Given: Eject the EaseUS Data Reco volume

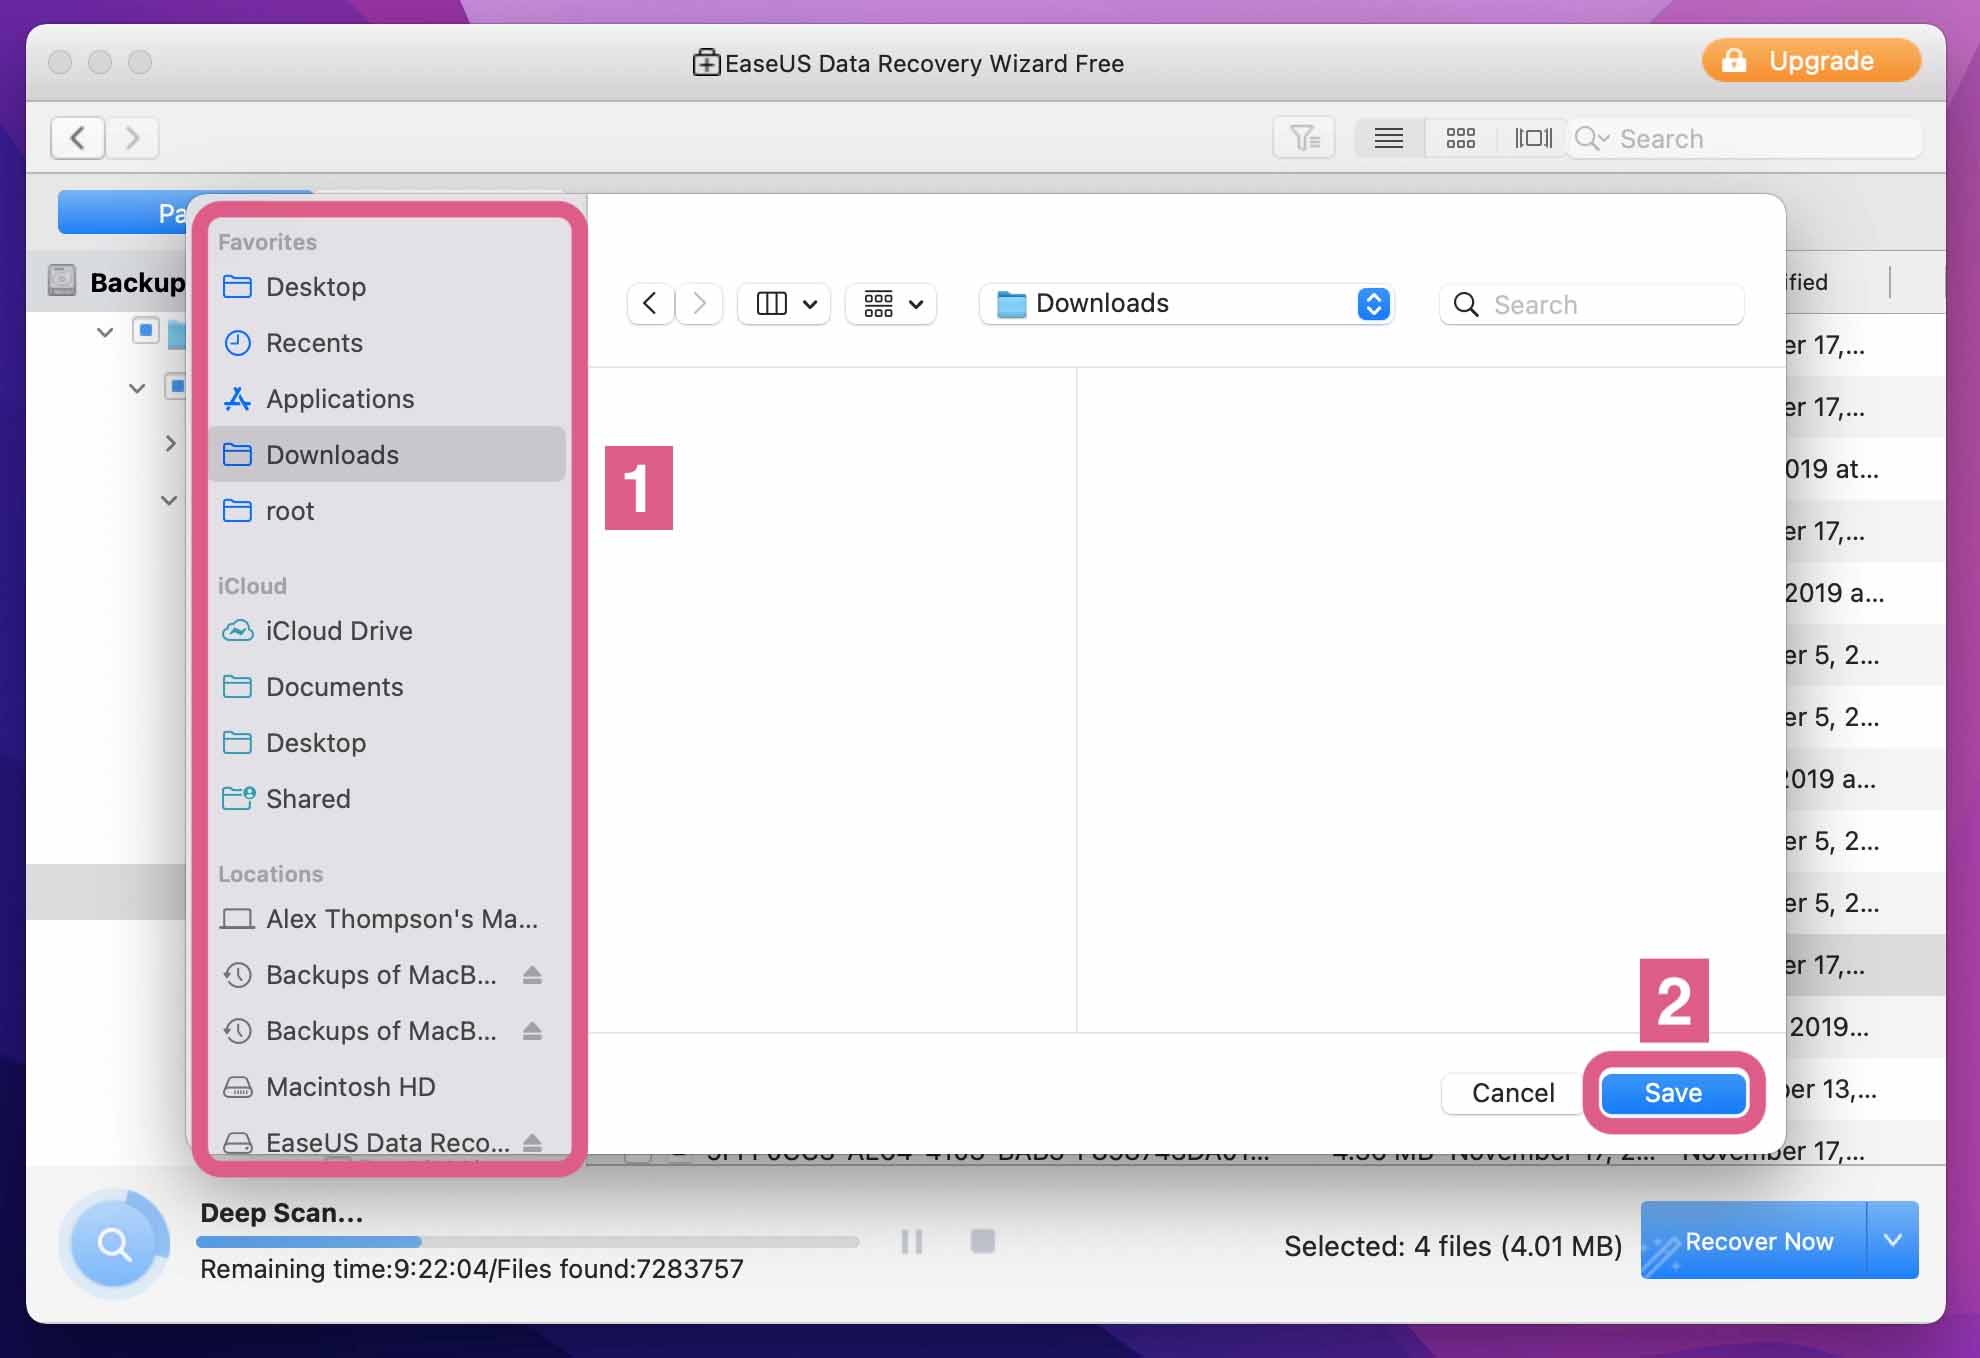Looking at the screenshot, I should click(532, 1142).
